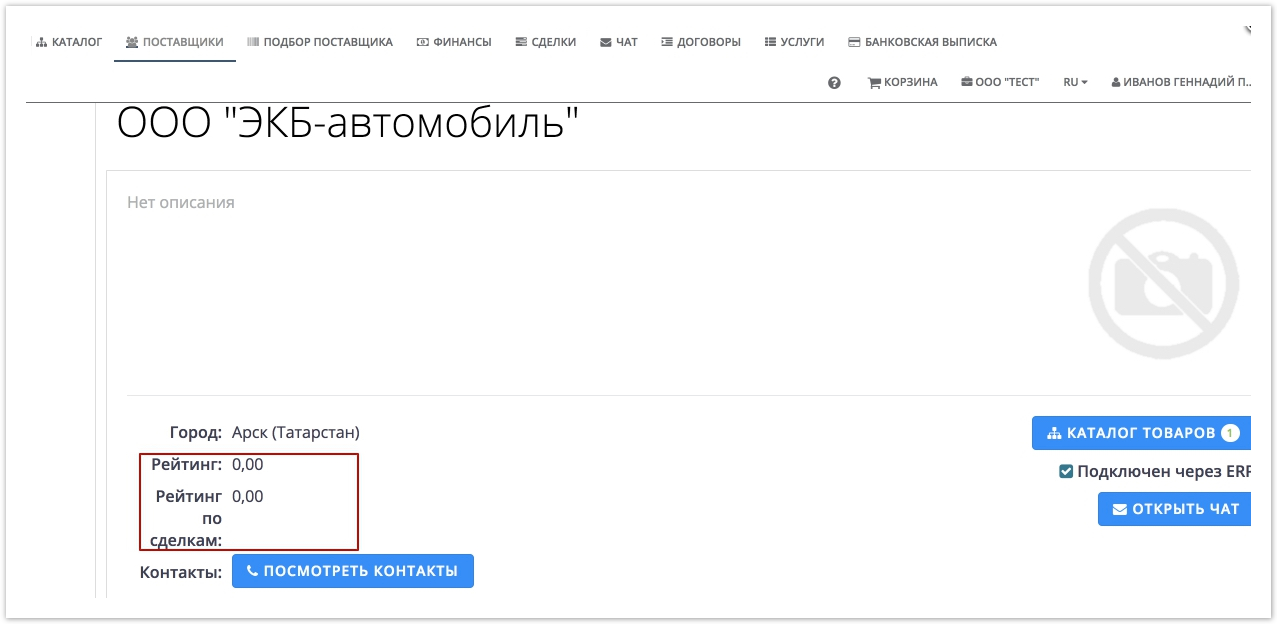Select the ПОСТАВЩИКИ tab

[175, 42]
